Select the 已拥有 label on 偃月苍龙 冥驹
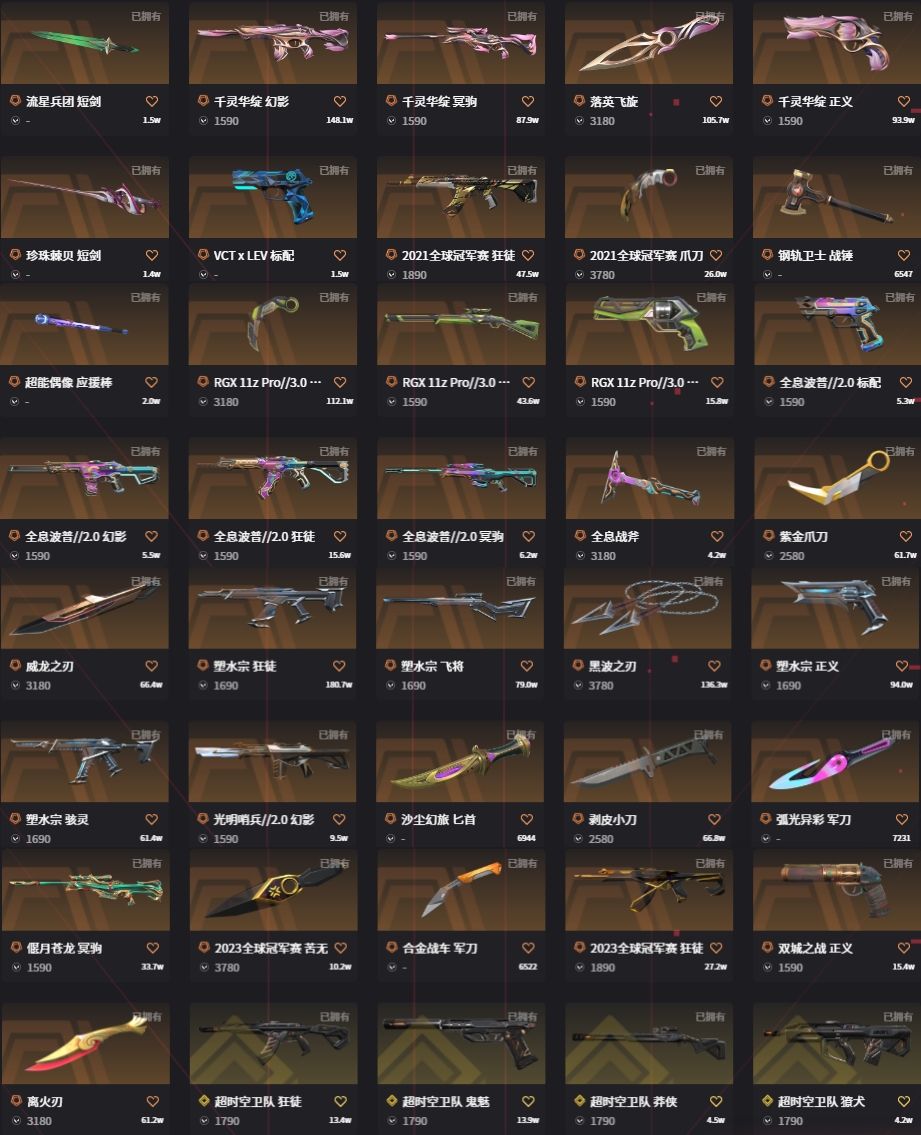The width and height of the screenshot is (921, 1135). tap(146, 864)
